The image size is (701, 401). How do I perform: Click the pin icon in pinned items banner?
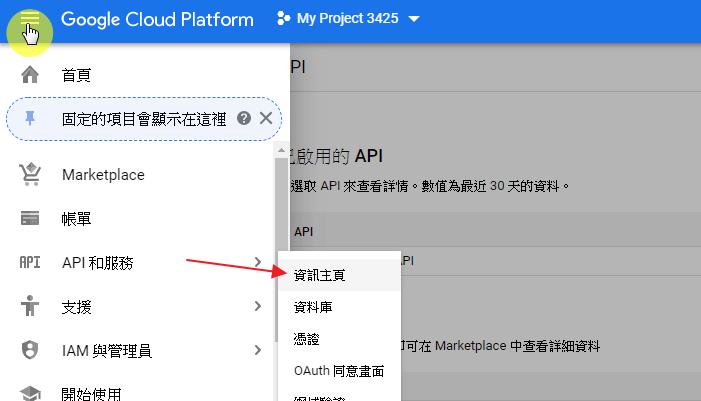(30, 118)
